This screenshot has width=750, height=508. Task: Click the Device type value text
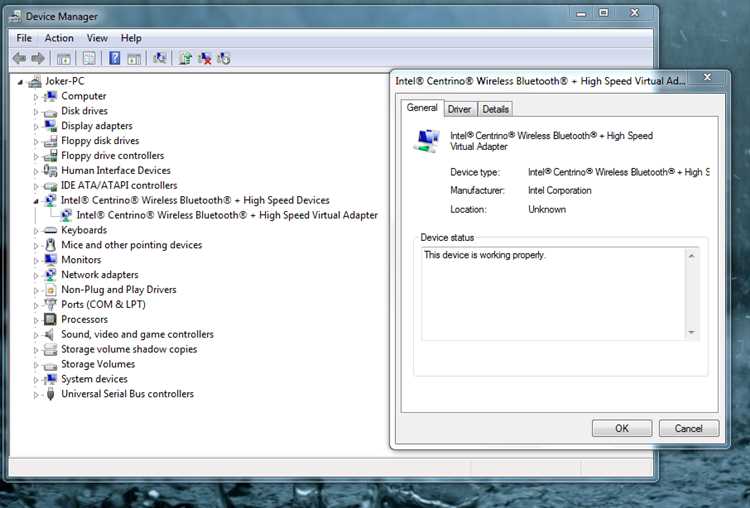[x=618, y=172]
